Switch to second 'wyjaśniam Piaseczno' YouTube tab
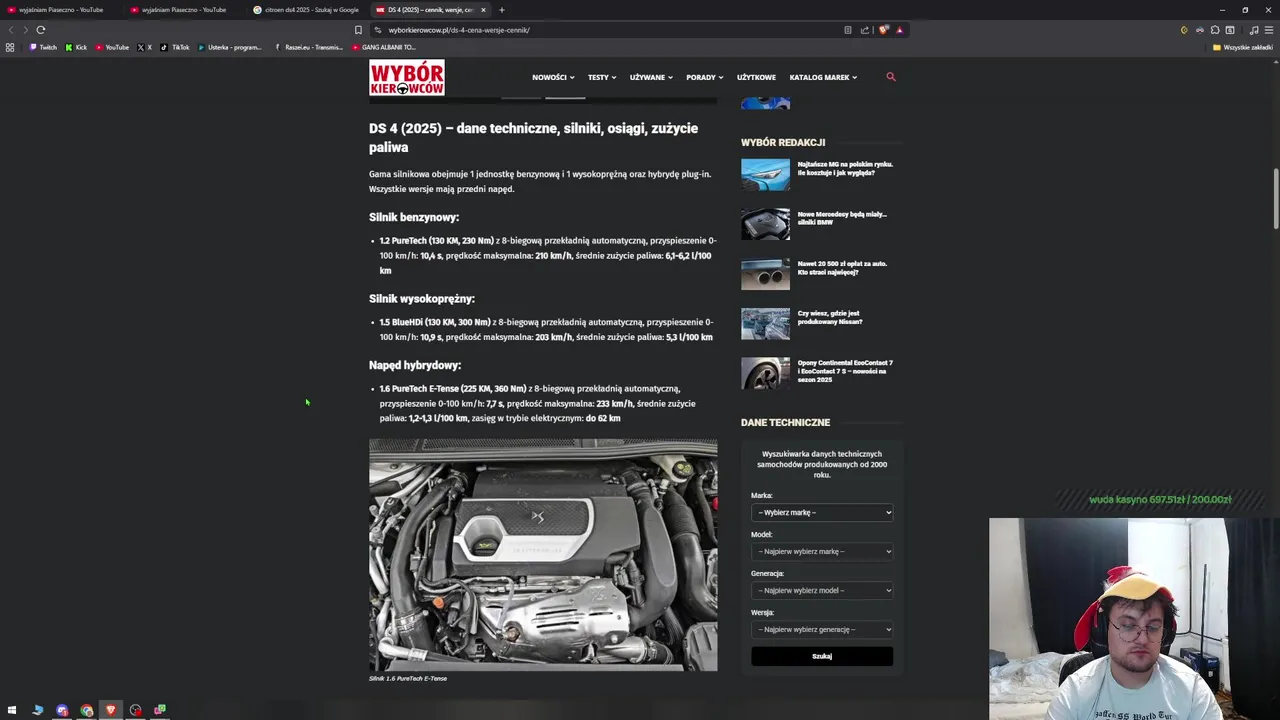 point(184,10)
